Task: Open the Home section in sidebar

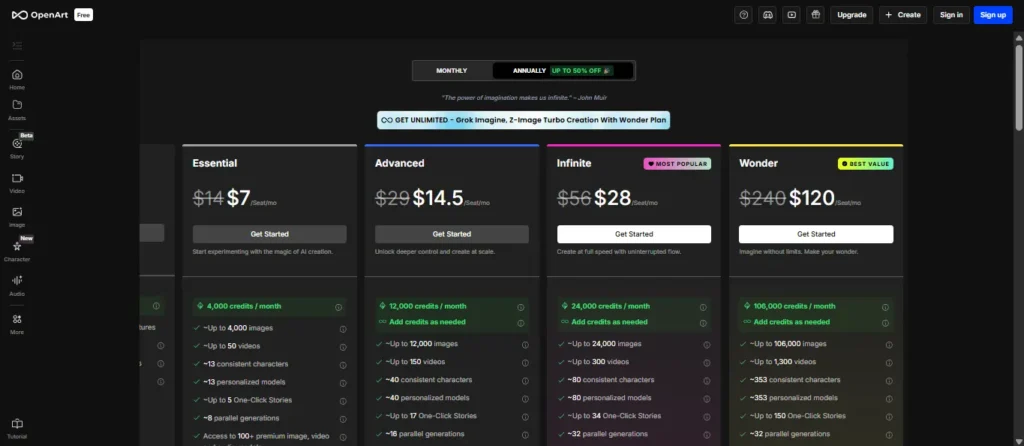Action: (17, 79)
